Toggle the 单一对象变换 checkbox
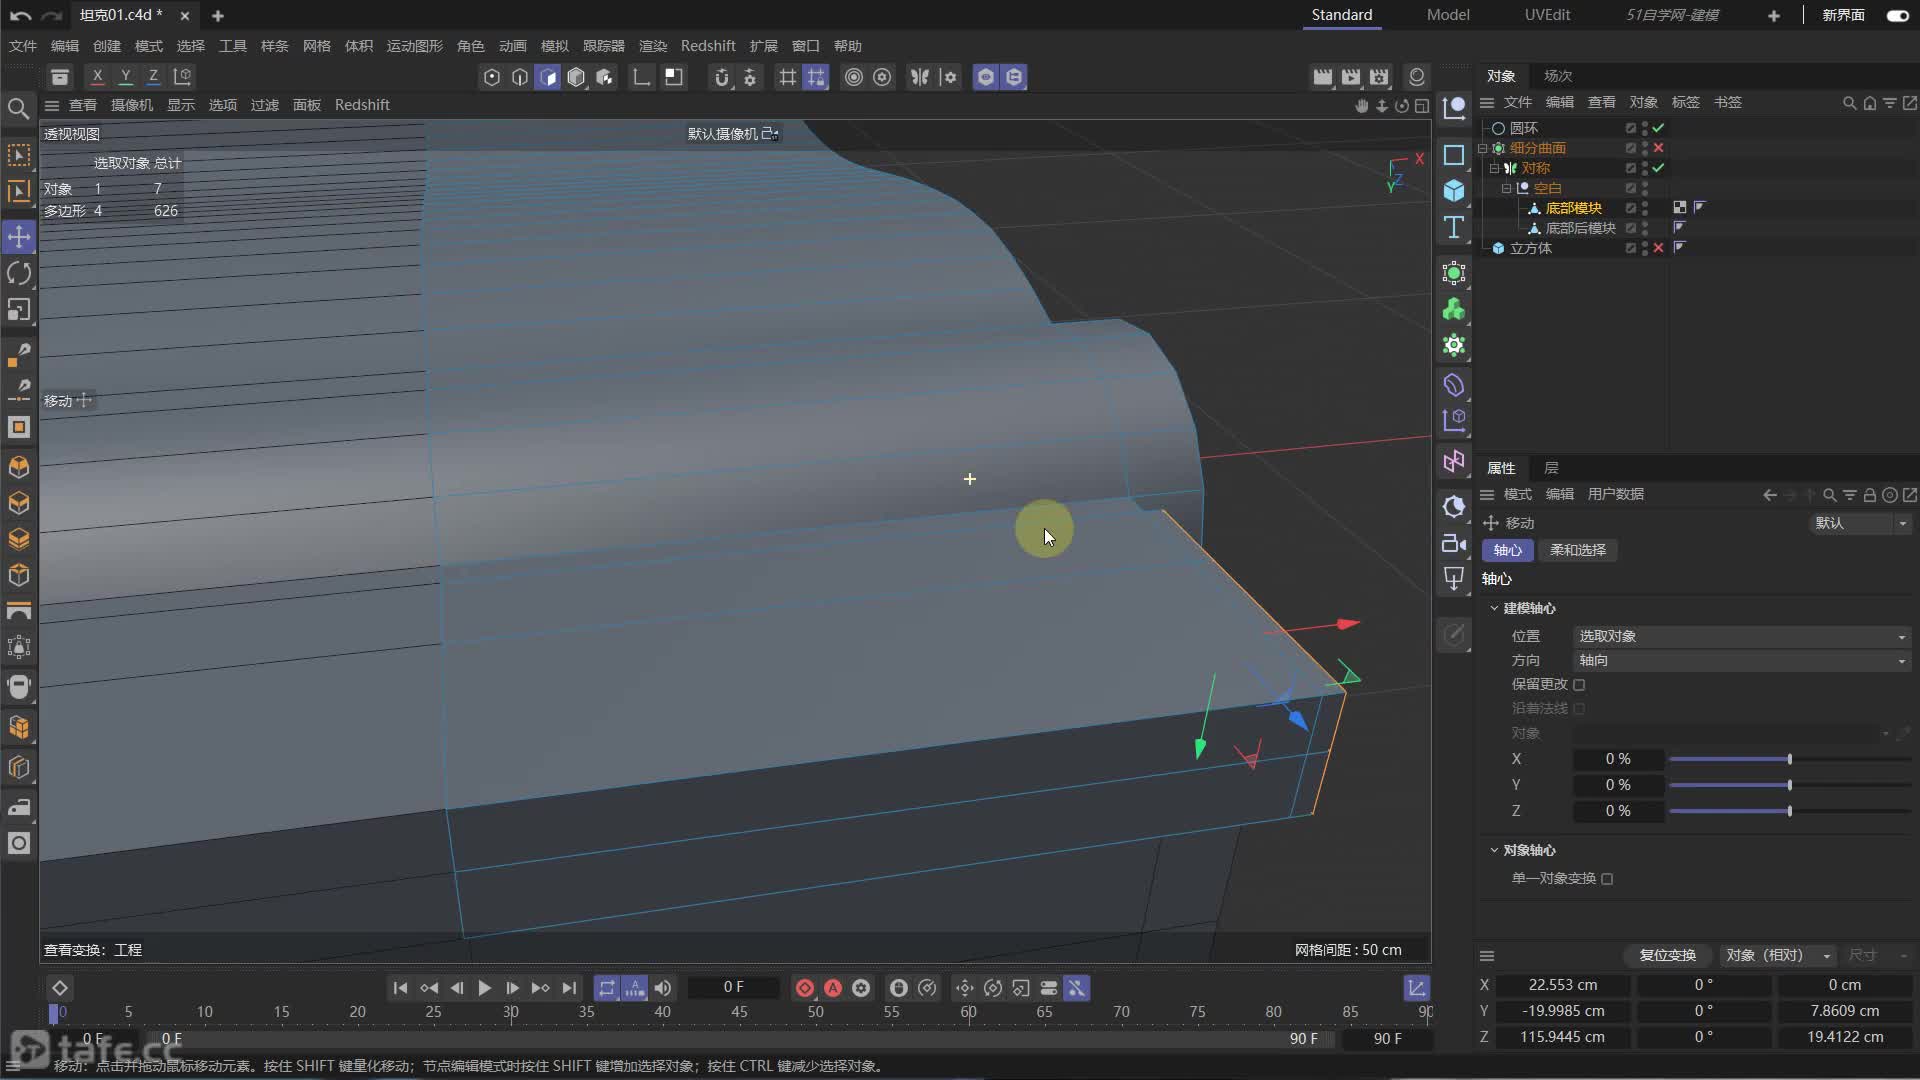The width and height of the screenshot is (1920, 1080). [1607, 879]
